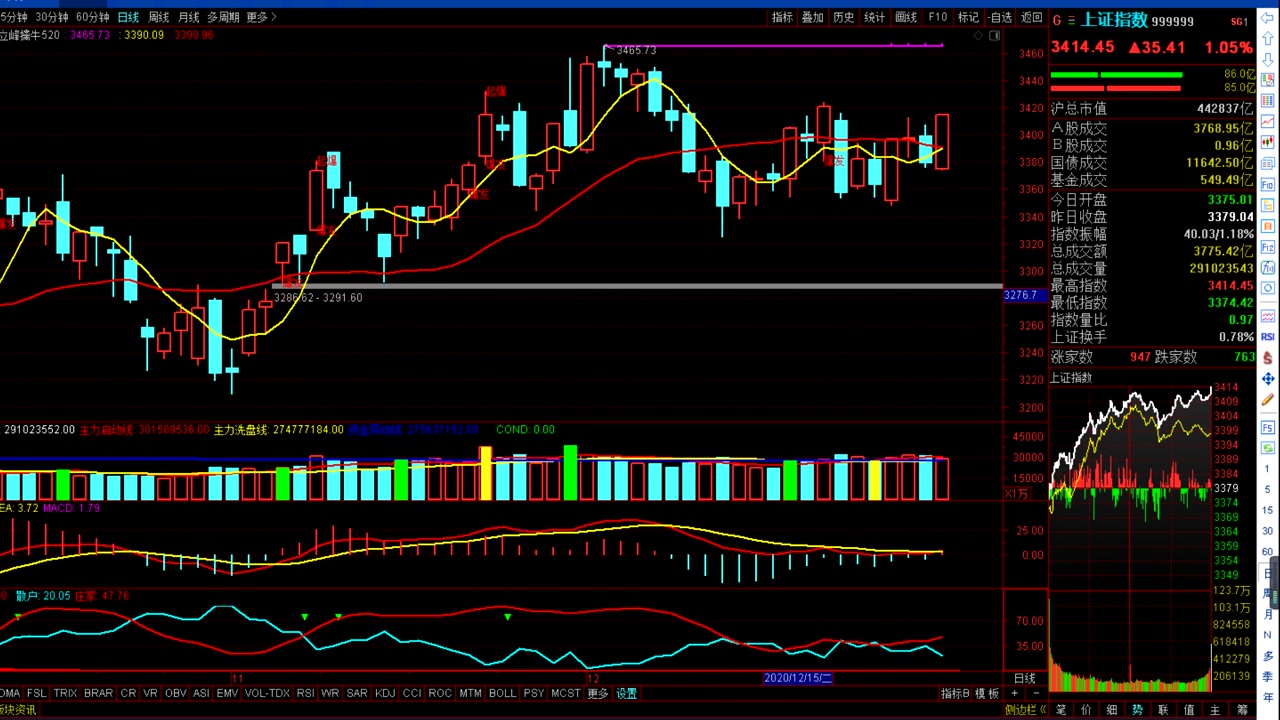Switch to 60分钟 period tab
Viewport: 1280px width, 720px height.
point(92,17)
